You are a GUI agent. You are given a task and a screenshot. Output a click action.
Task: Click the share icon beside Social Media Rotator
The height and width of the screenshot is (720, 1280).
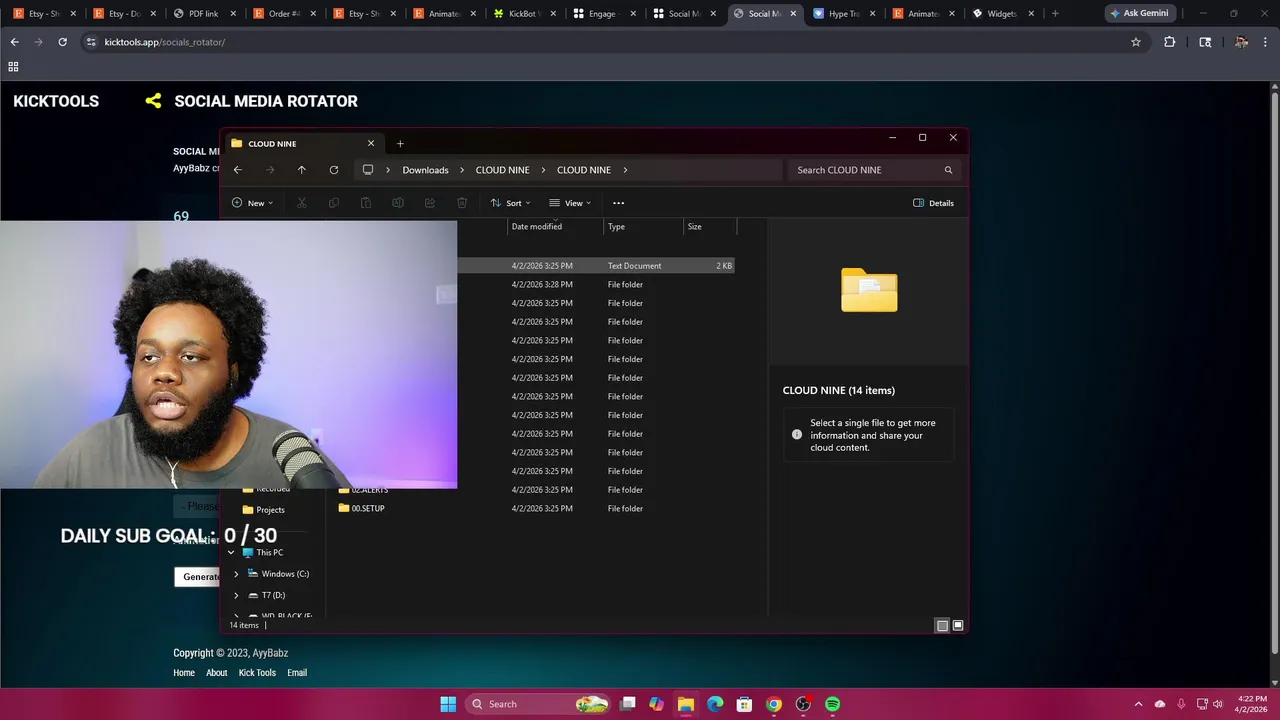coord(153,101)
